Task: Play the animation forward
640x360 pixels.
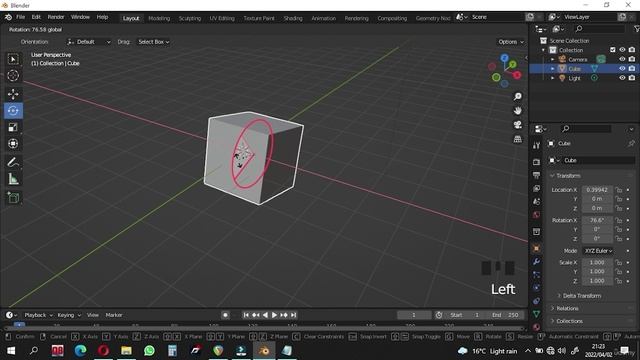Action: coord(274,315)
